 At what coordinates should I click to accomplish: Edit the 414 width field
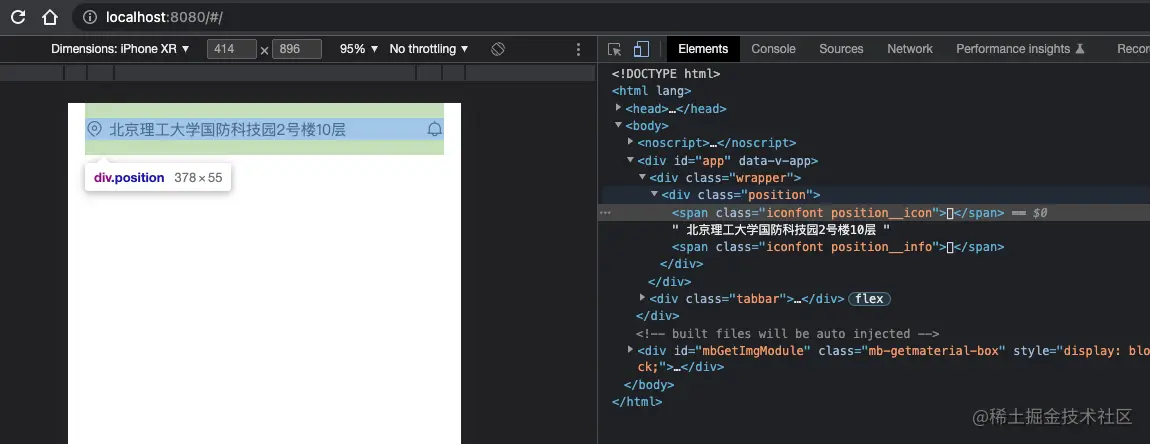point(232,49)
